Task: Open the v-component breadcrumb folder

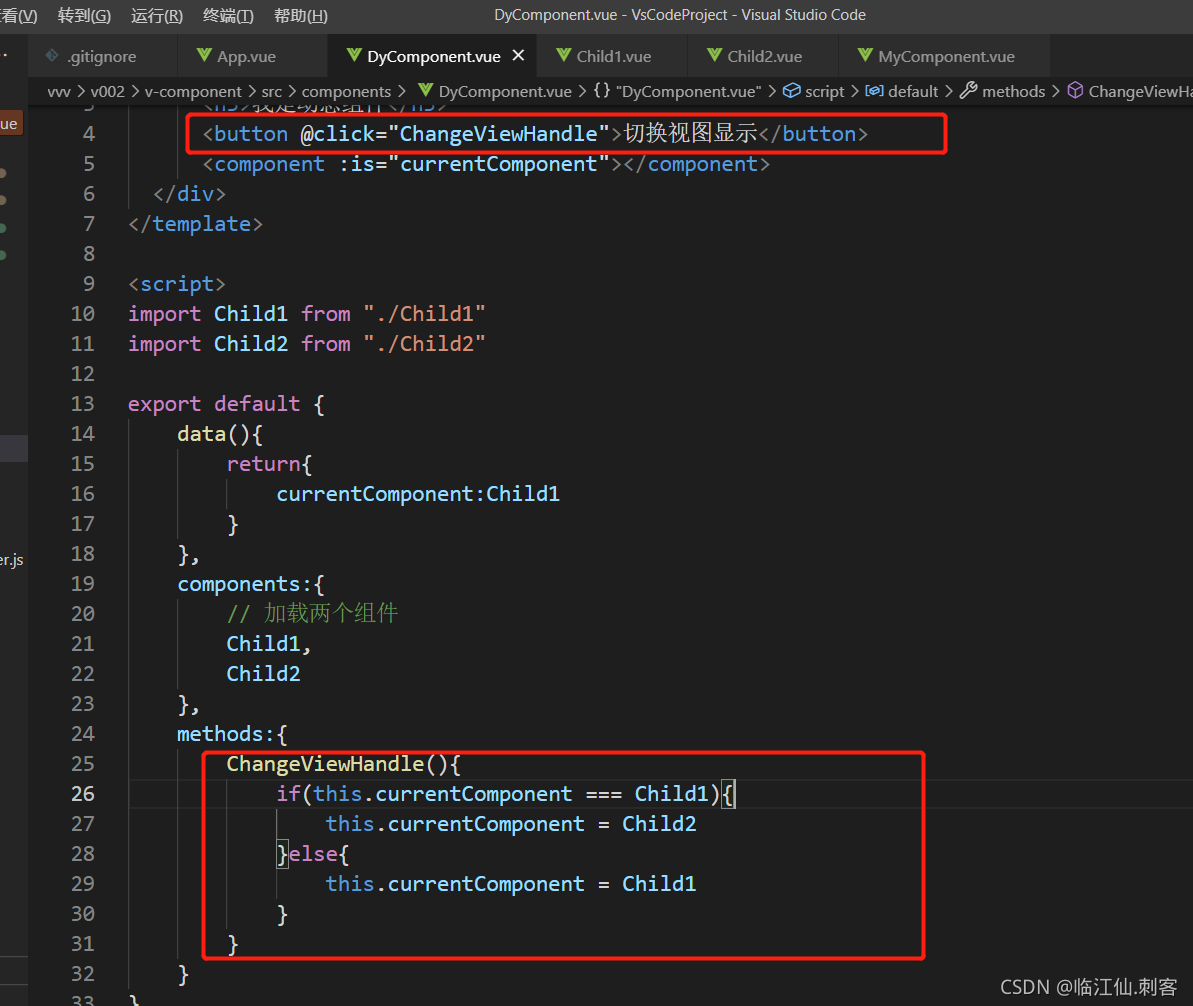Action: [192, 91]
